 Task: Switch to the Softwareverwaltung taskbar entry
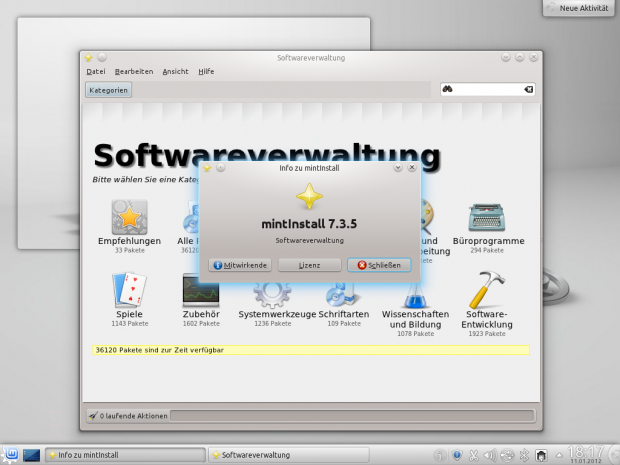point(288,455)
